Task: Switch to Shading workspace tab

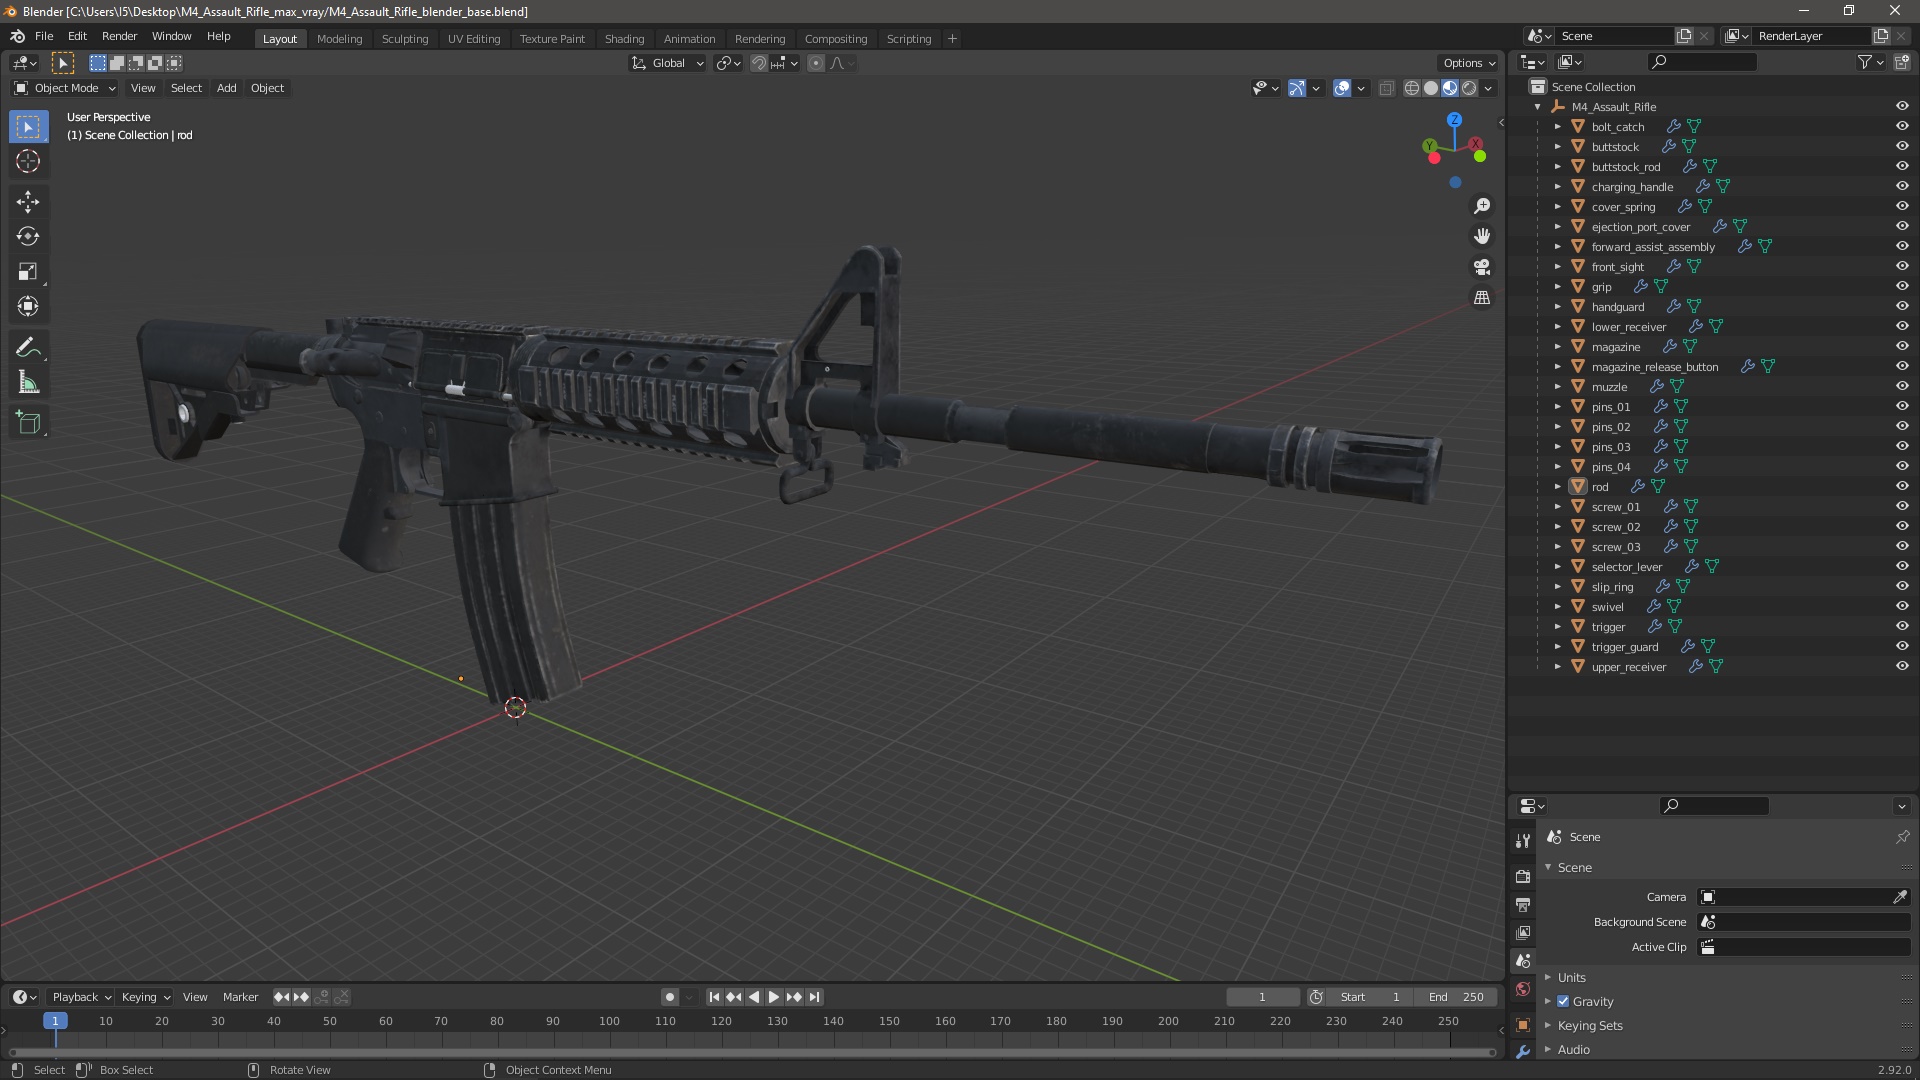Action: (624, 39)
